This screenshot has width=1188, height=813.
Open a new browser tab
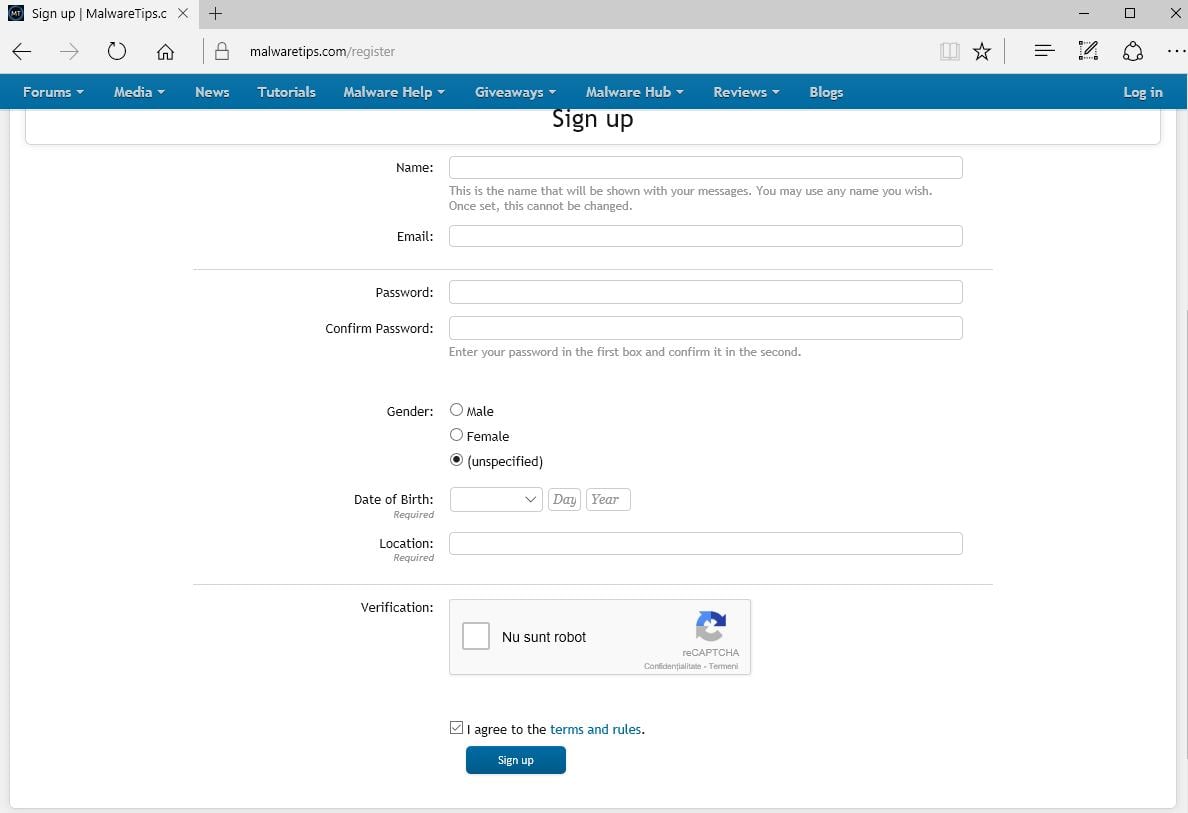(x=215, y=14)
